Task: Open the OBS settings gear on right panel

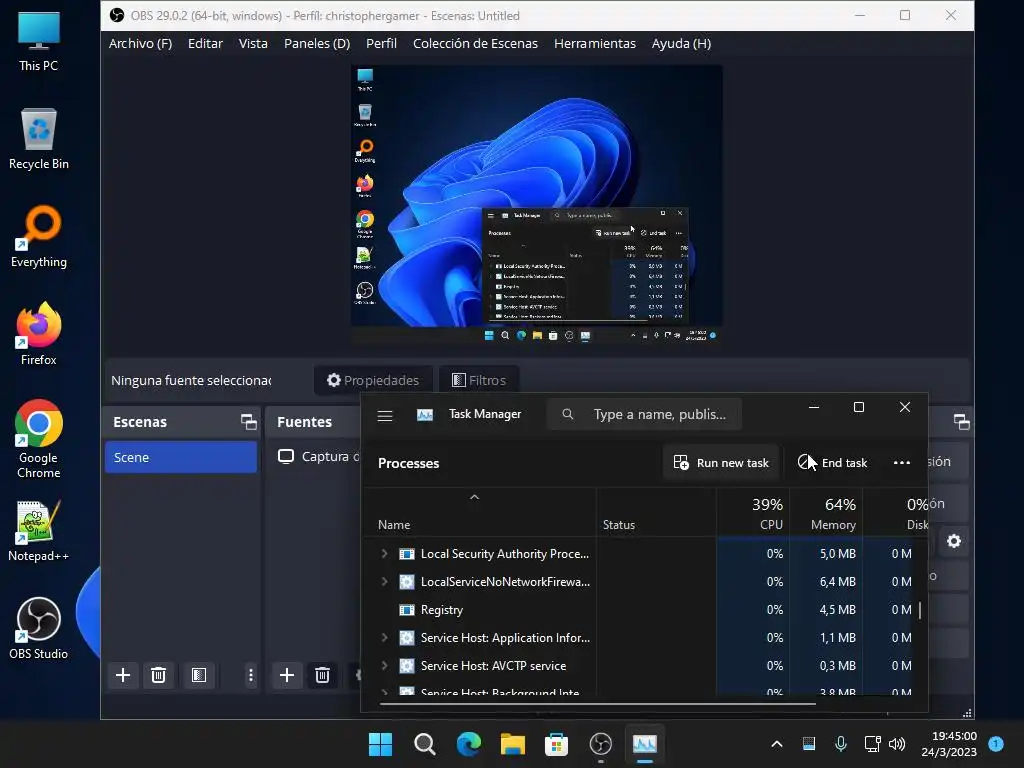Action: [954, 541]
